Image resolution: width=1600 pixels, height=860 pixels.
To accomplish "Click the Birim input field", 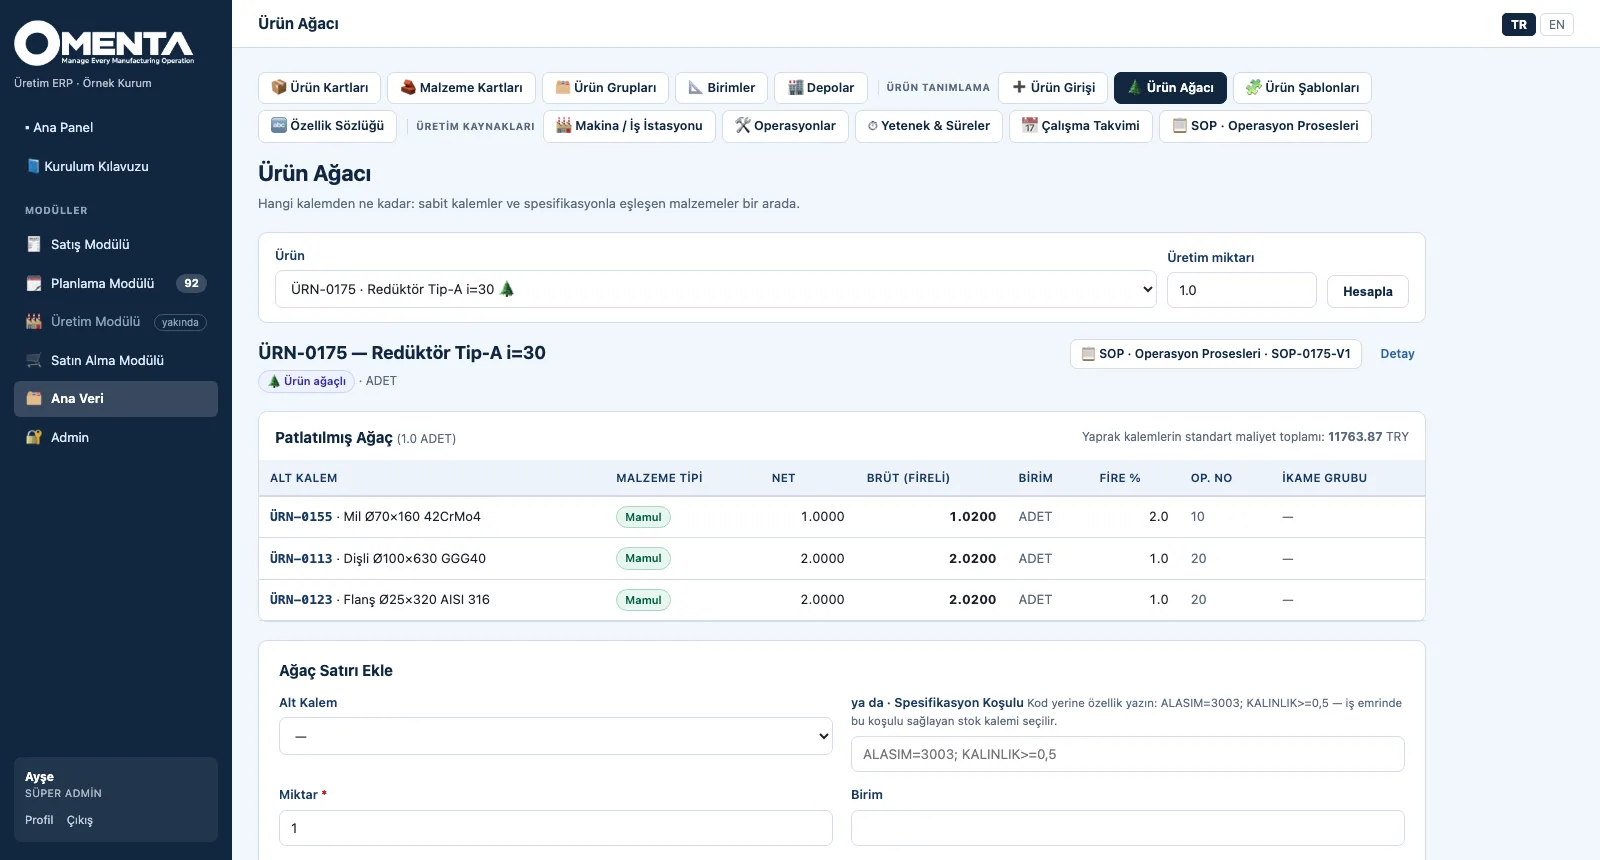I will pyautogui.click(x=1128, y=828).
